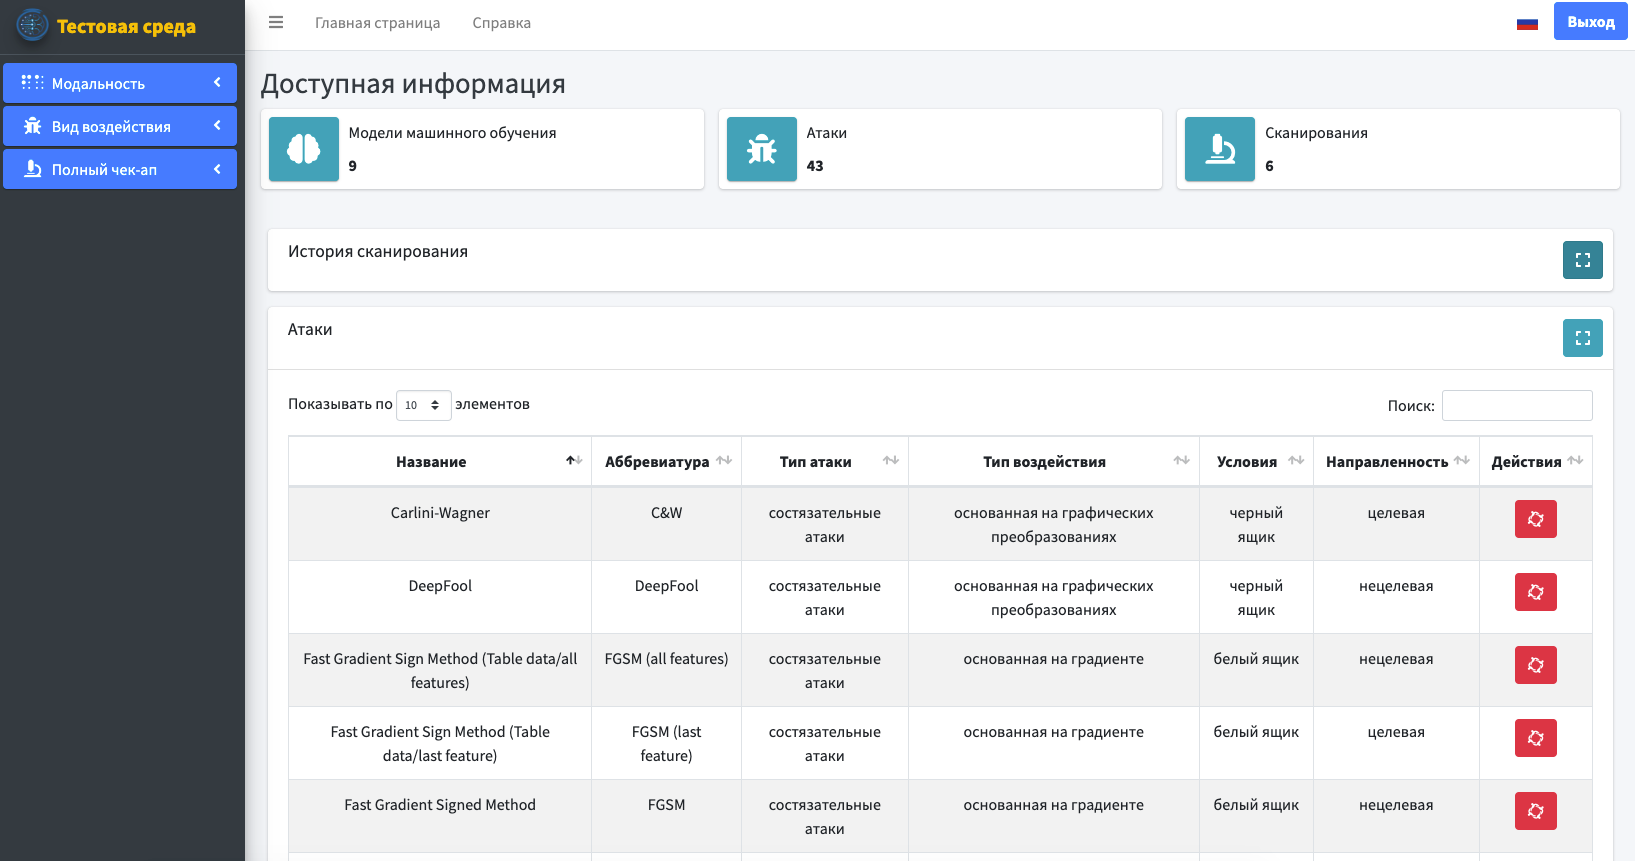Click the Вид воздействия bug icon in sidebar
The image size is (1635, 861).
(x=33, y=126)
